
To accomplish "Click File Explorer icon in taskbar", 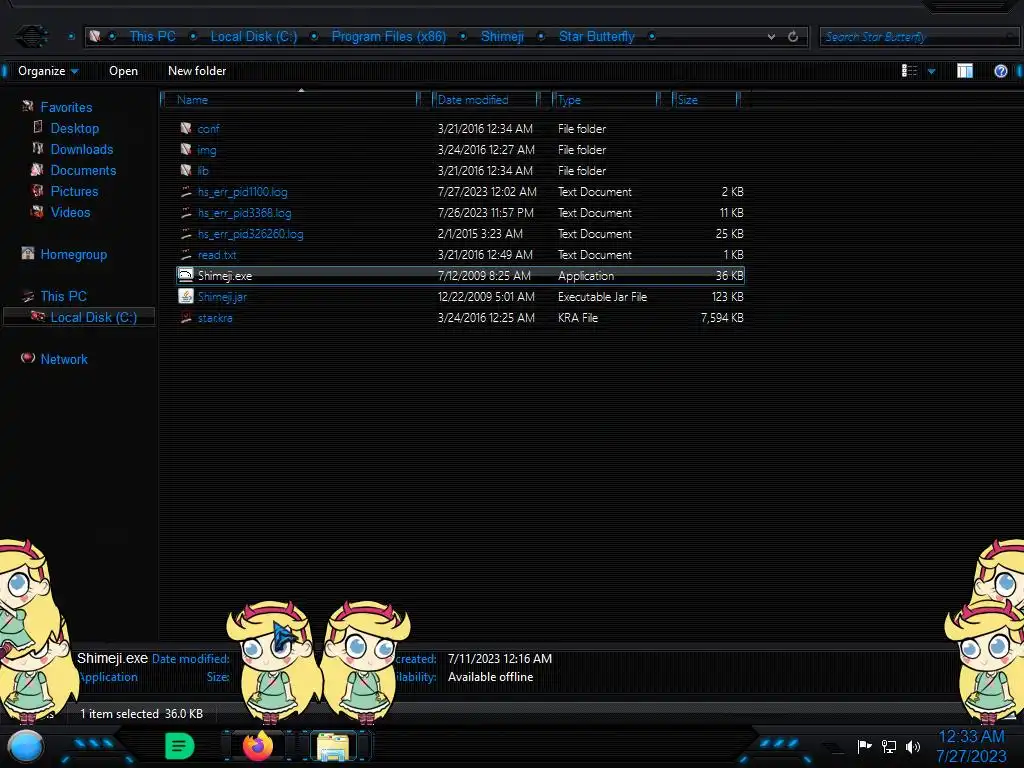I will [333, 746].
